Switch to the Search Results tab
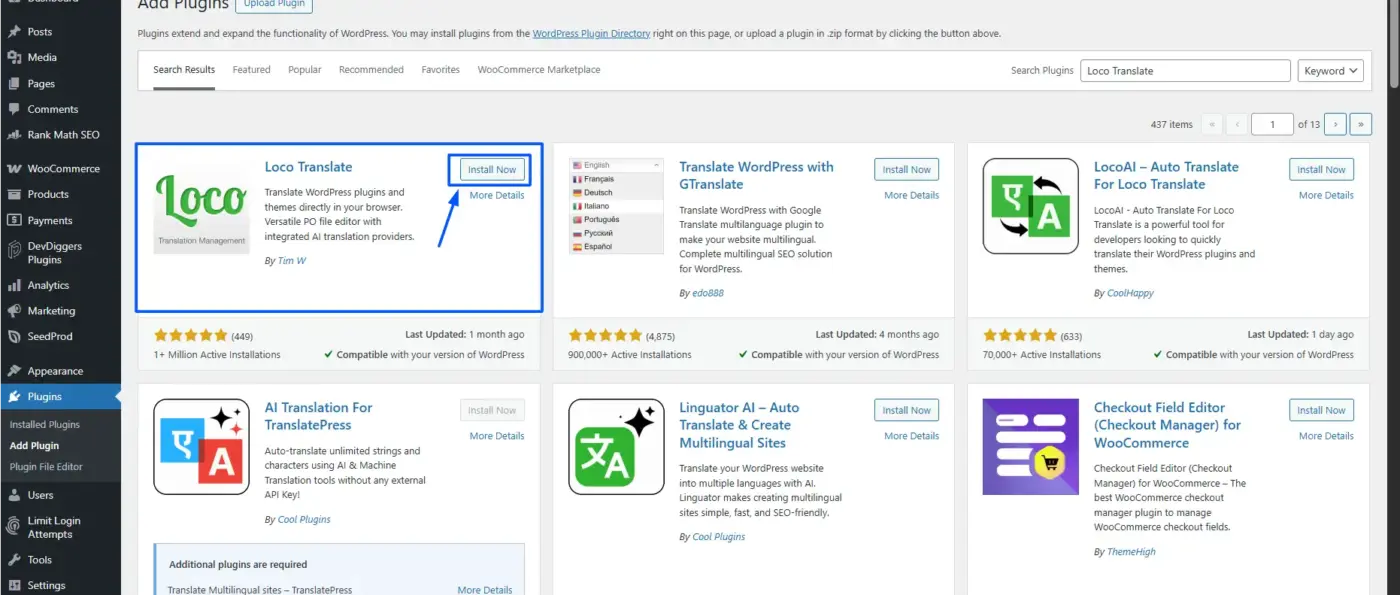Image resolution: width=1400 pixels, height=595 pixels. pyautogui.click(x=184, y=70)
